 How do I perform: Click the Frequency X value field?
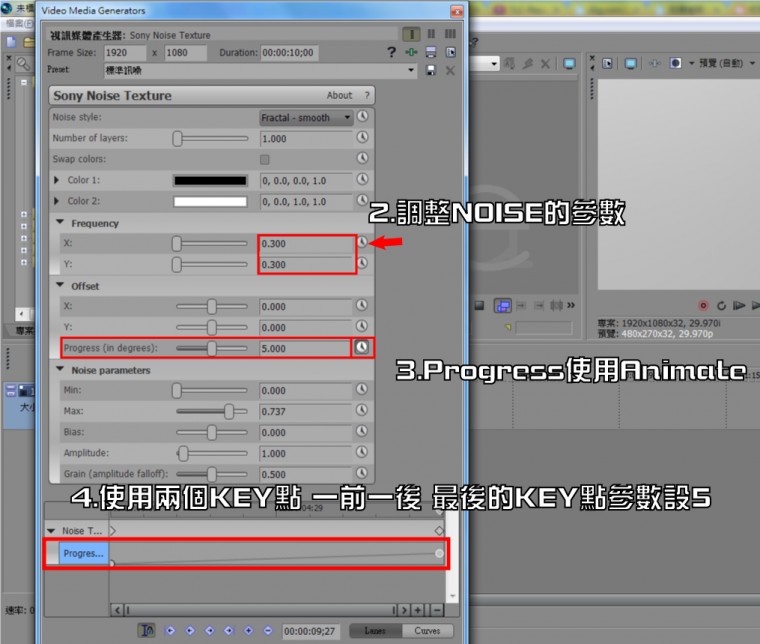(306, 244)
